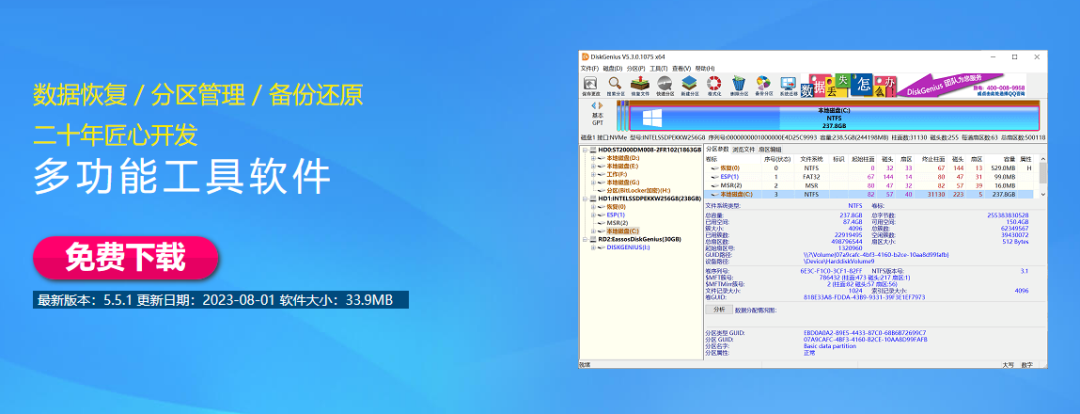Open the 文件(F) menu
The width and height of the screenshot is (1080, 414).
click(590, 68)
